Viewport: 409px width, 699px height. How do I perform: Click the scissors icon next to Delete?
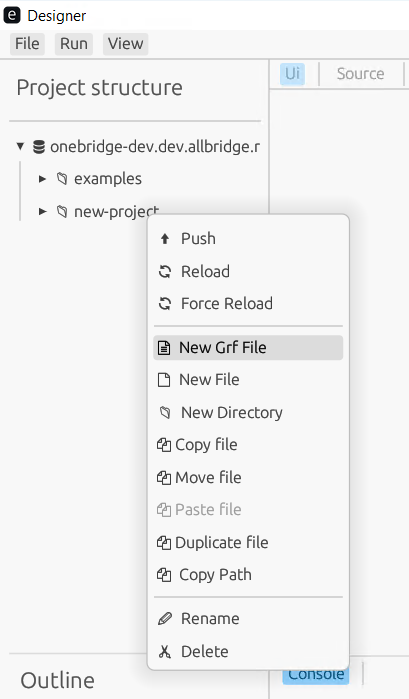165,652
